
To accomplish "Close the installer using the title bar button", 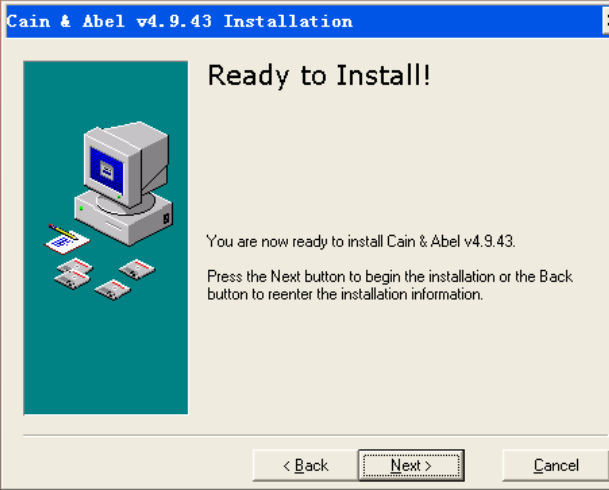I will (x=606, y=21).
